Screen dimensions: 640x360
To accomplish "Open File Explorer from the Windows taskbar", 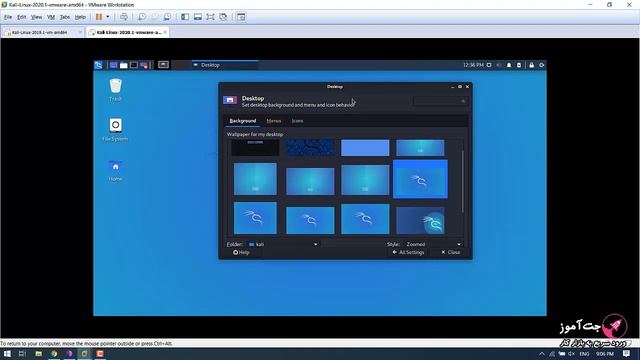I will point(38,354).
